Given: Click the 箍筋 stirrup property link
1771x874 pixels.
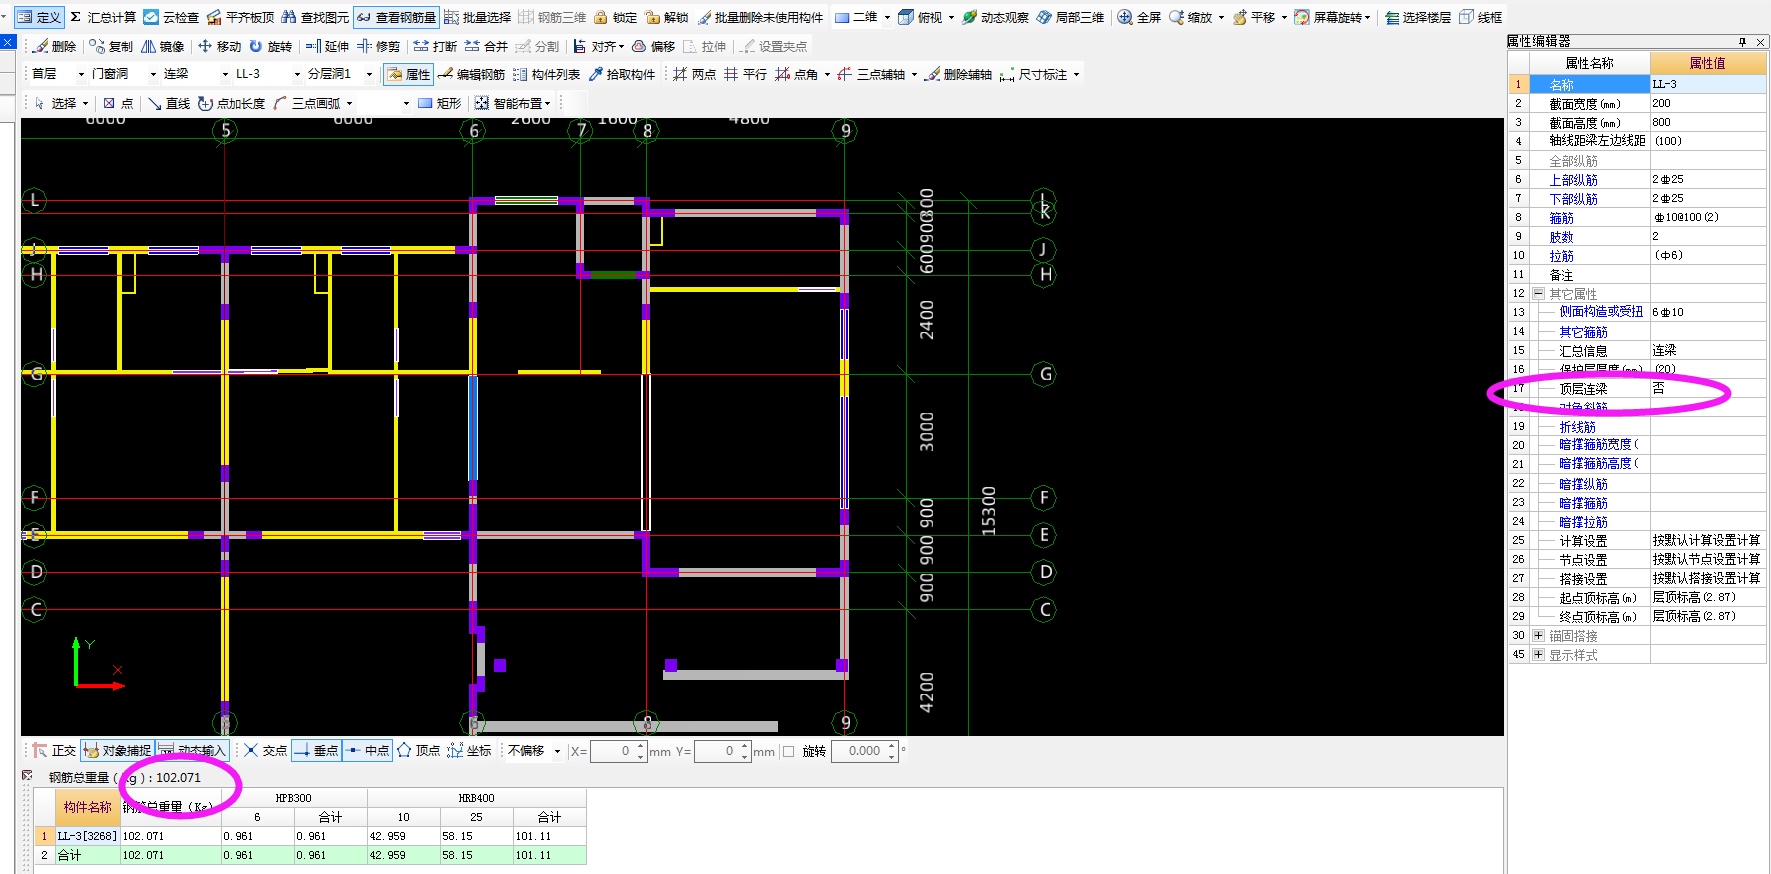Looking at the screenshot, I should click(x=1561, y=218).
